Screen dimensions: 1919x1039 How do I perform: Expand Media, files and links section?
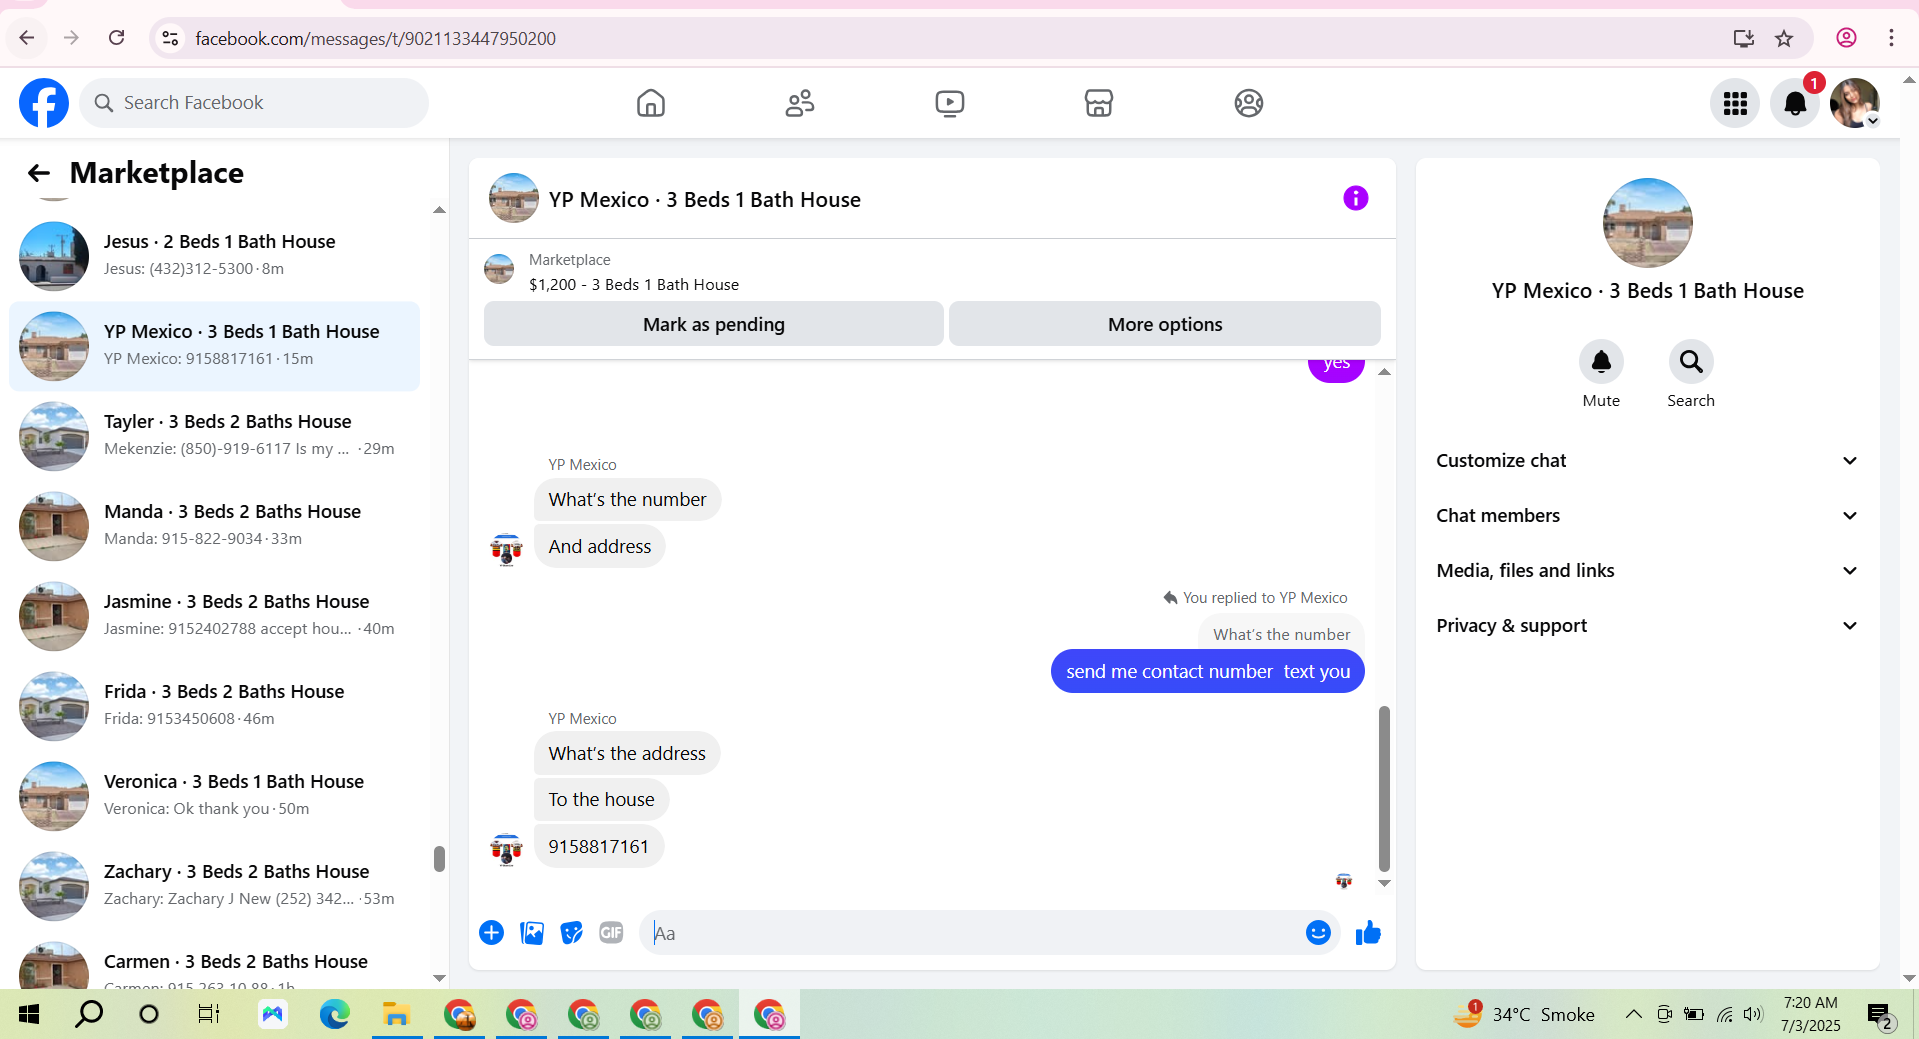coord(1647,571)
